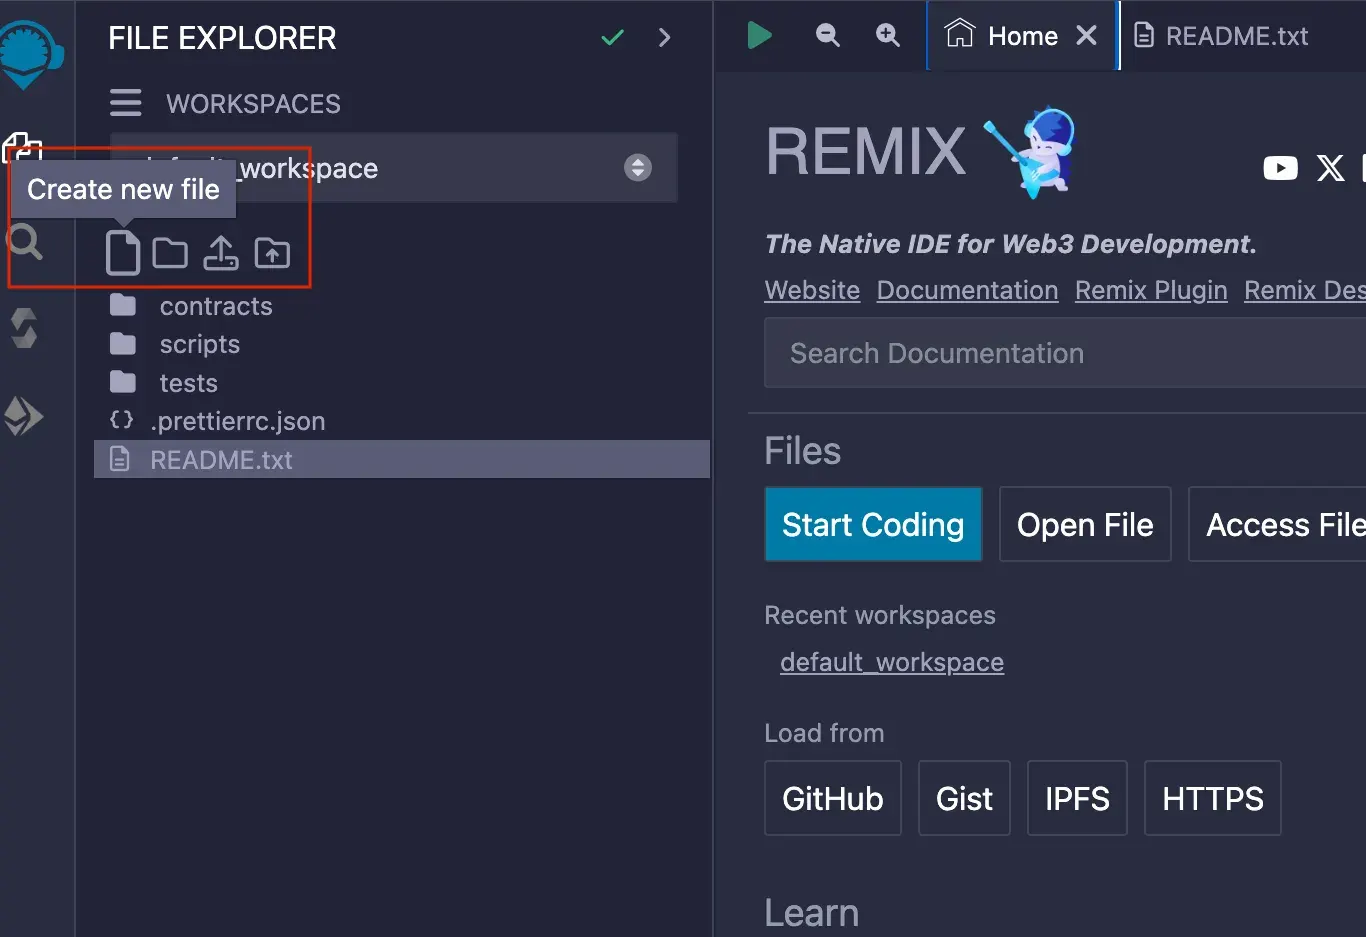Image resolution: width=1366 pixels, height=937 pixels.
Task: Open the X (Twitter) icon link
Action: tap(1330, 168)
